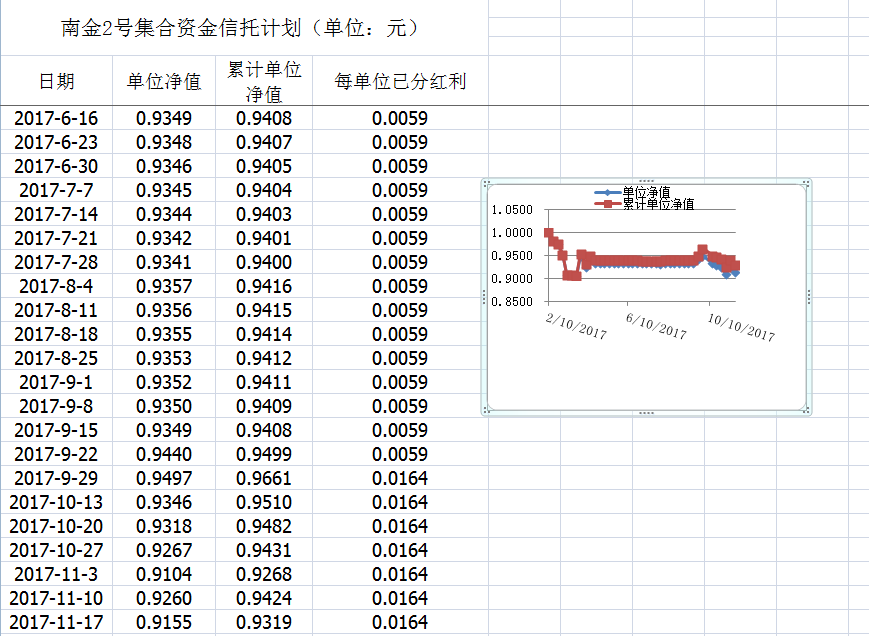The width and height of the screenshot is (869, 636).
Task: Click the blue 单位净值 legend marker in chart
Action: (606, 192)
